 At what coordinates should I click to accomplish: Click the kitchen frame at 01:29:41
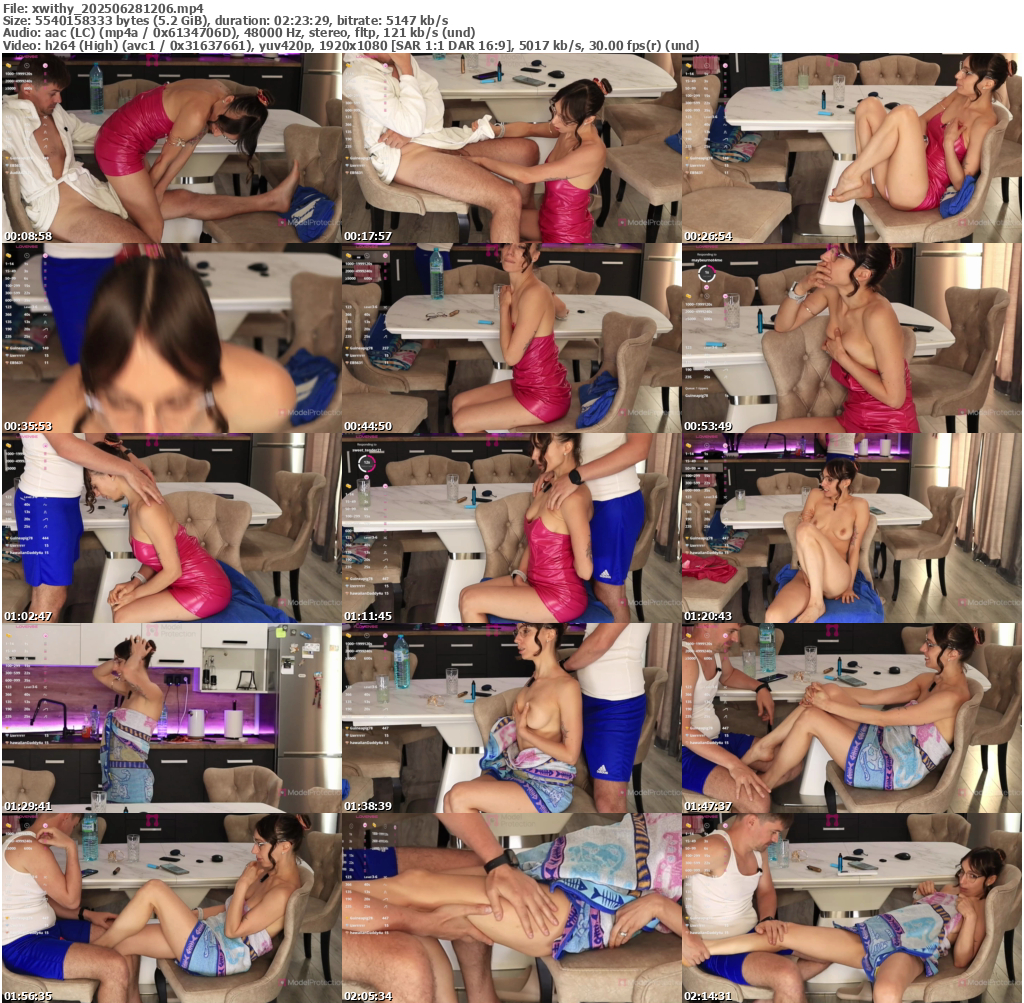(171, 718)
